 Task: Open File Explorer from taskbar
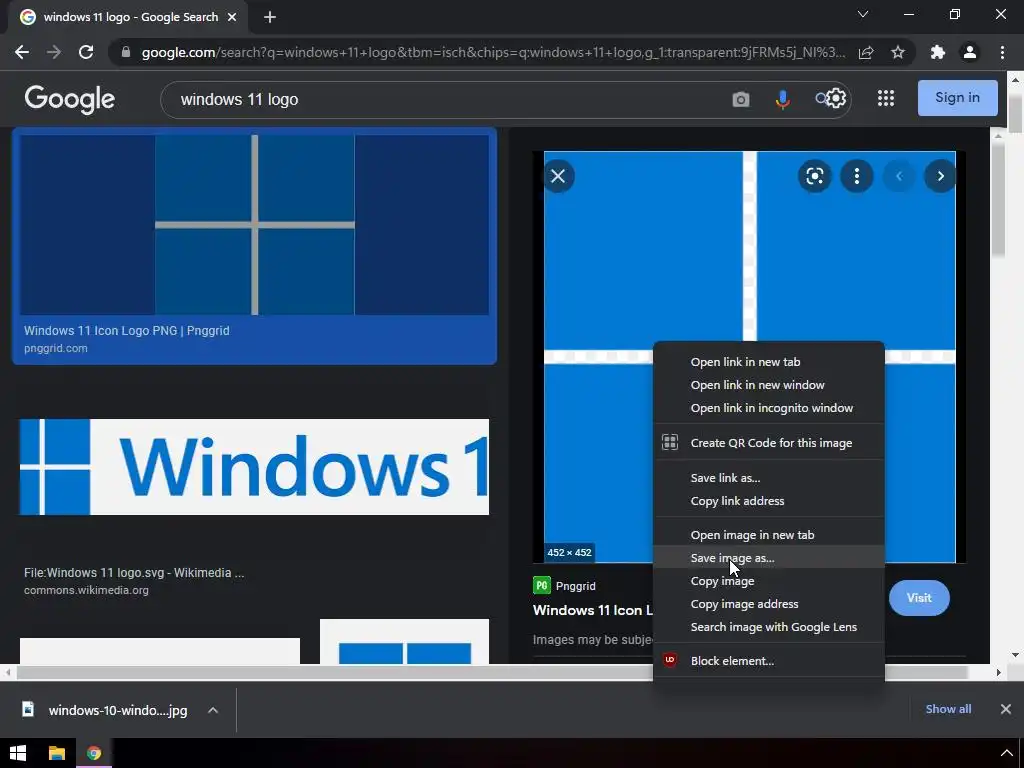tap(57, 753)
